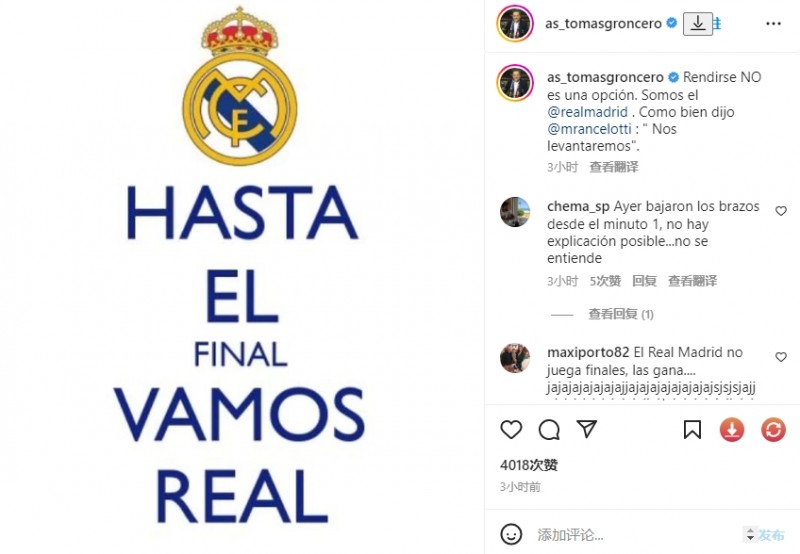Save post with the bookmark icon
This screenshot has height=554, width=800.
coord(692,430)
